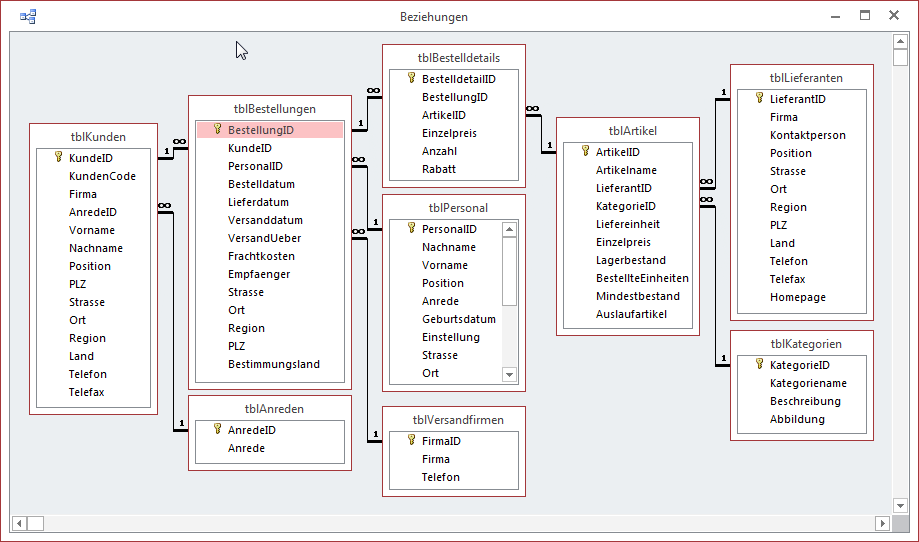The height and width of the screenshot is (542, 919).
Task: Click the key icon beside LieferantID
Action: pyautogui.click(x=759, y=99)
